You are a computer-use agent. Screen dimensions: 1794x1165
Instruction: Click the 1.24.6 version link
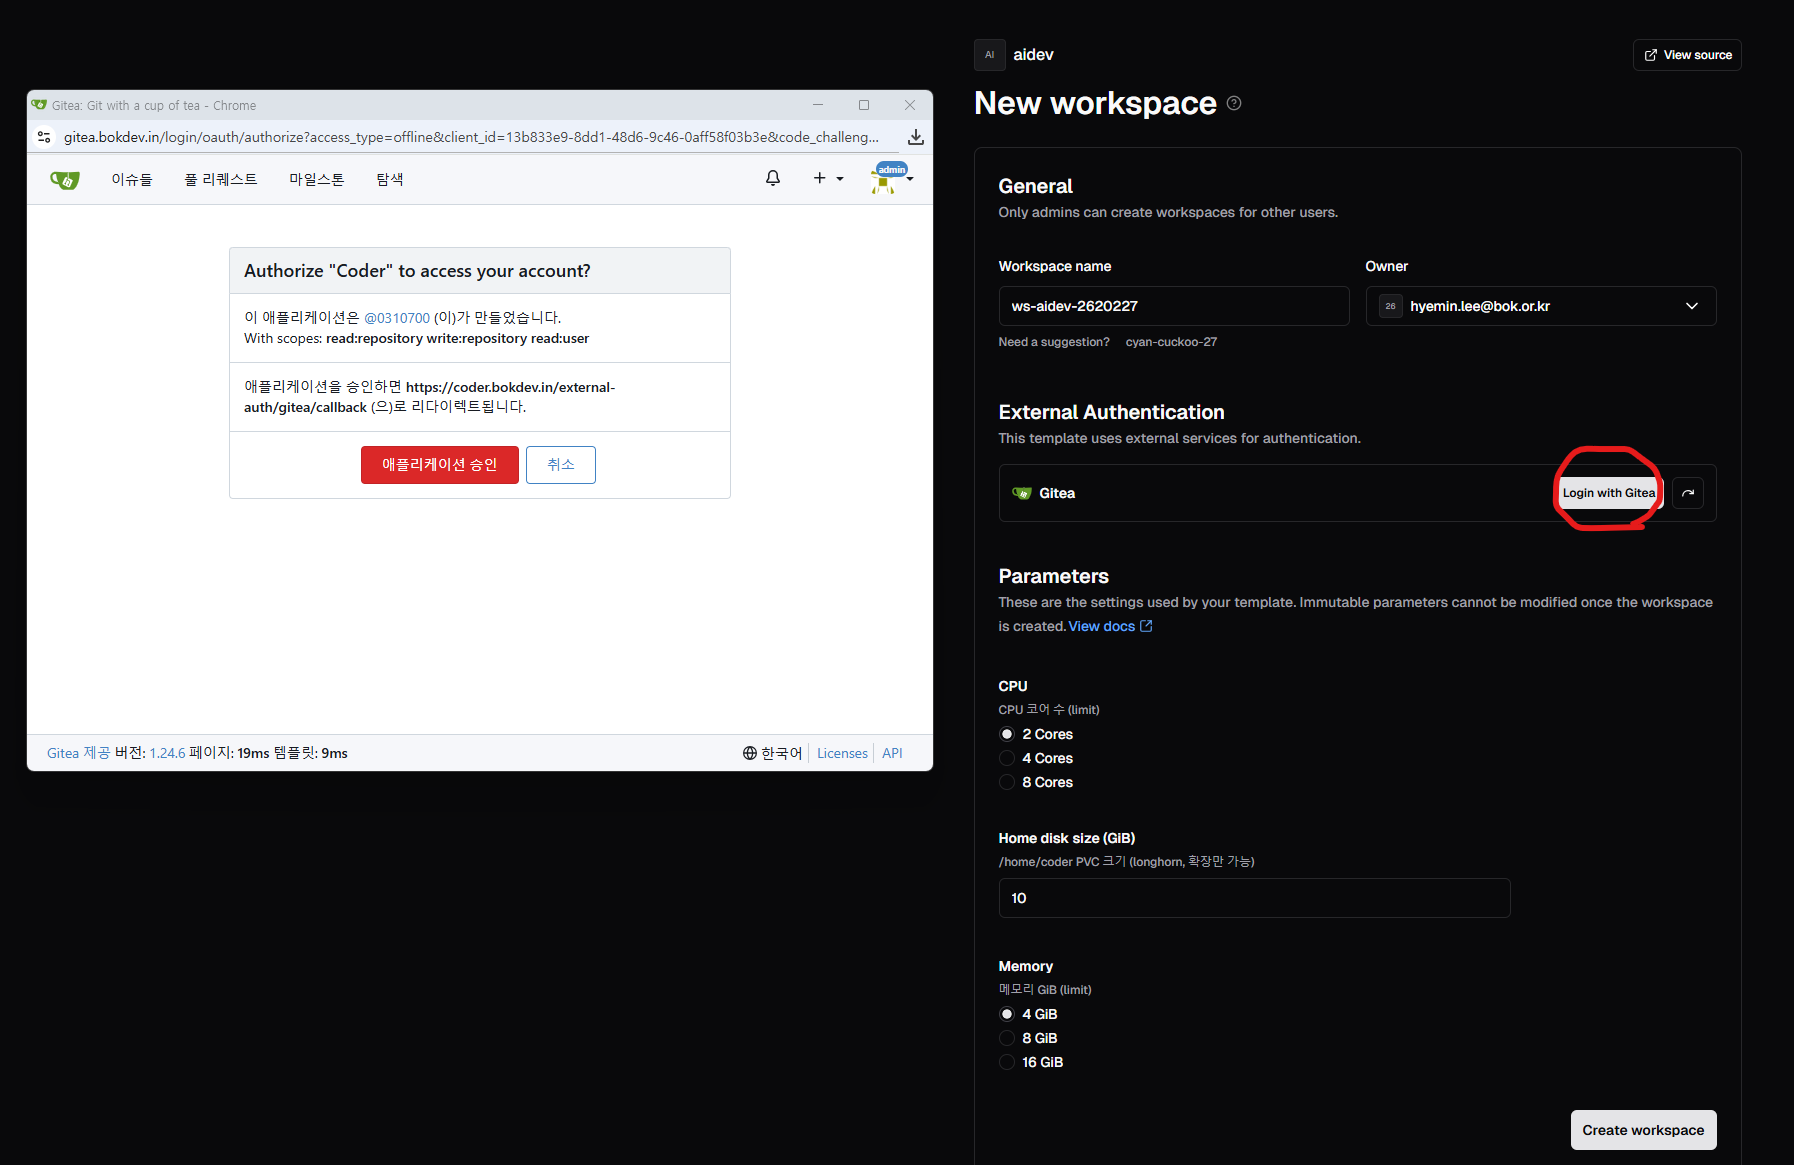pos(168,753)
